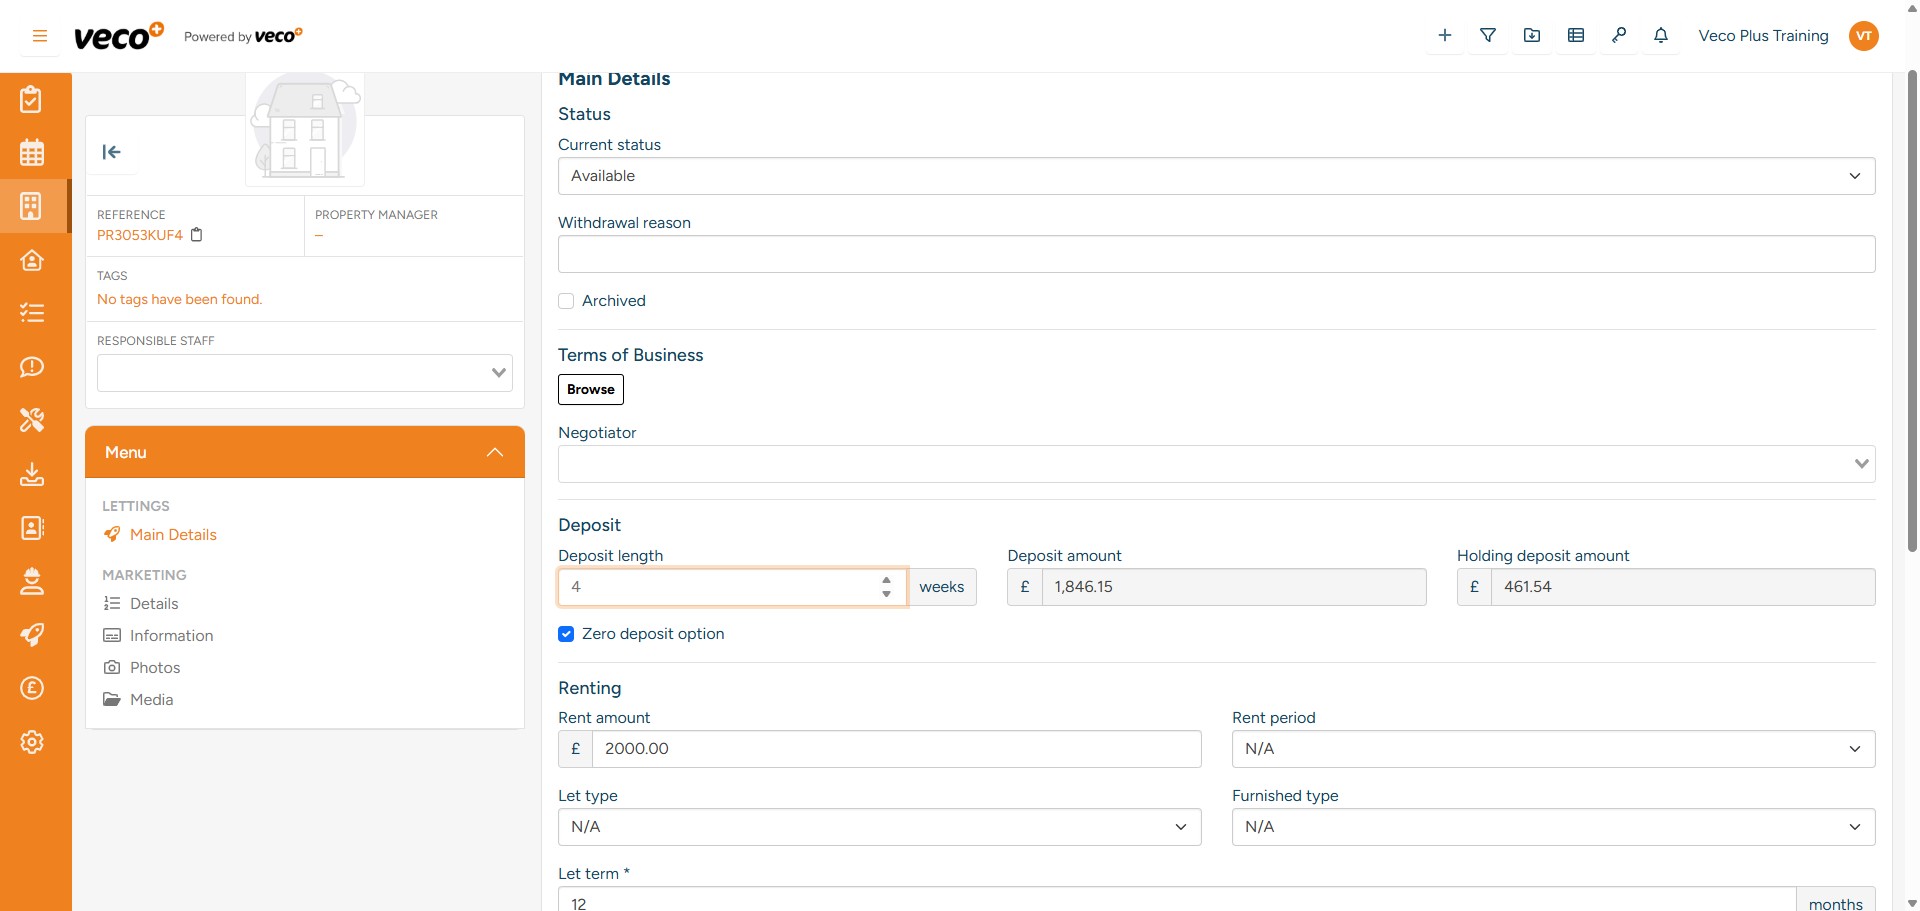The image size is (1920, 911).
Task: Tick the Archived checkbox
Action: (x=566, y=301)
